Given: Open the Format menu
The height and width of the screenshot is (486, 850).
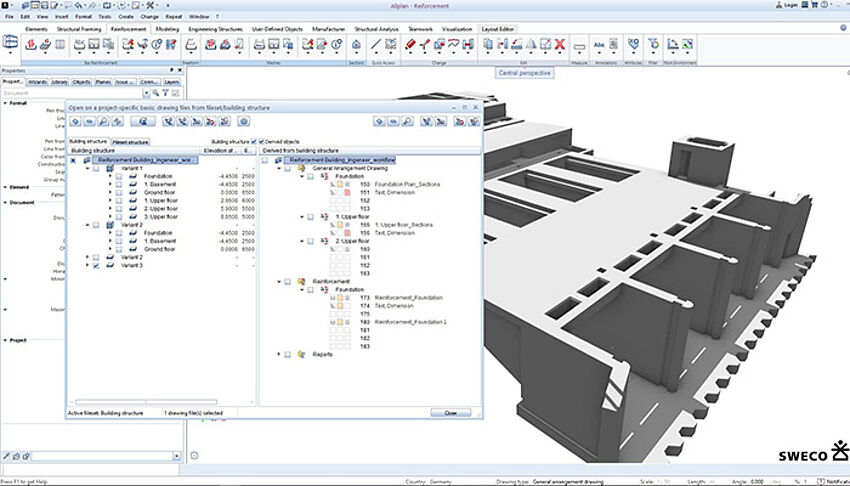Looking at the screenshot, I should pyautogui.click(x=84, y=17).
